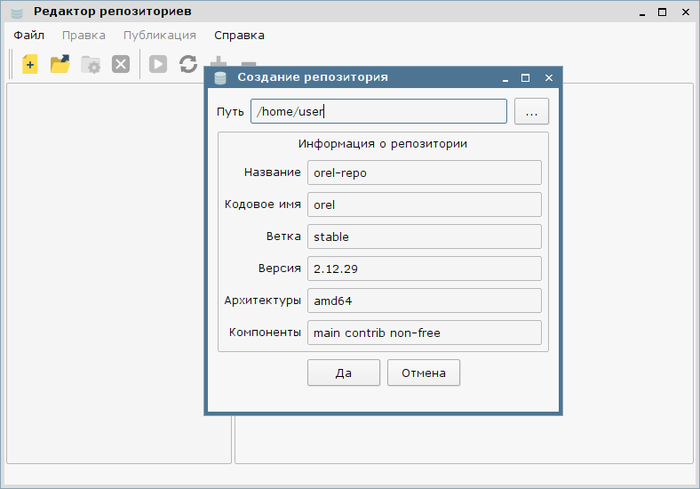Click the open repository folder icon
The image size is (700, 489).
[x=60, y=65]
